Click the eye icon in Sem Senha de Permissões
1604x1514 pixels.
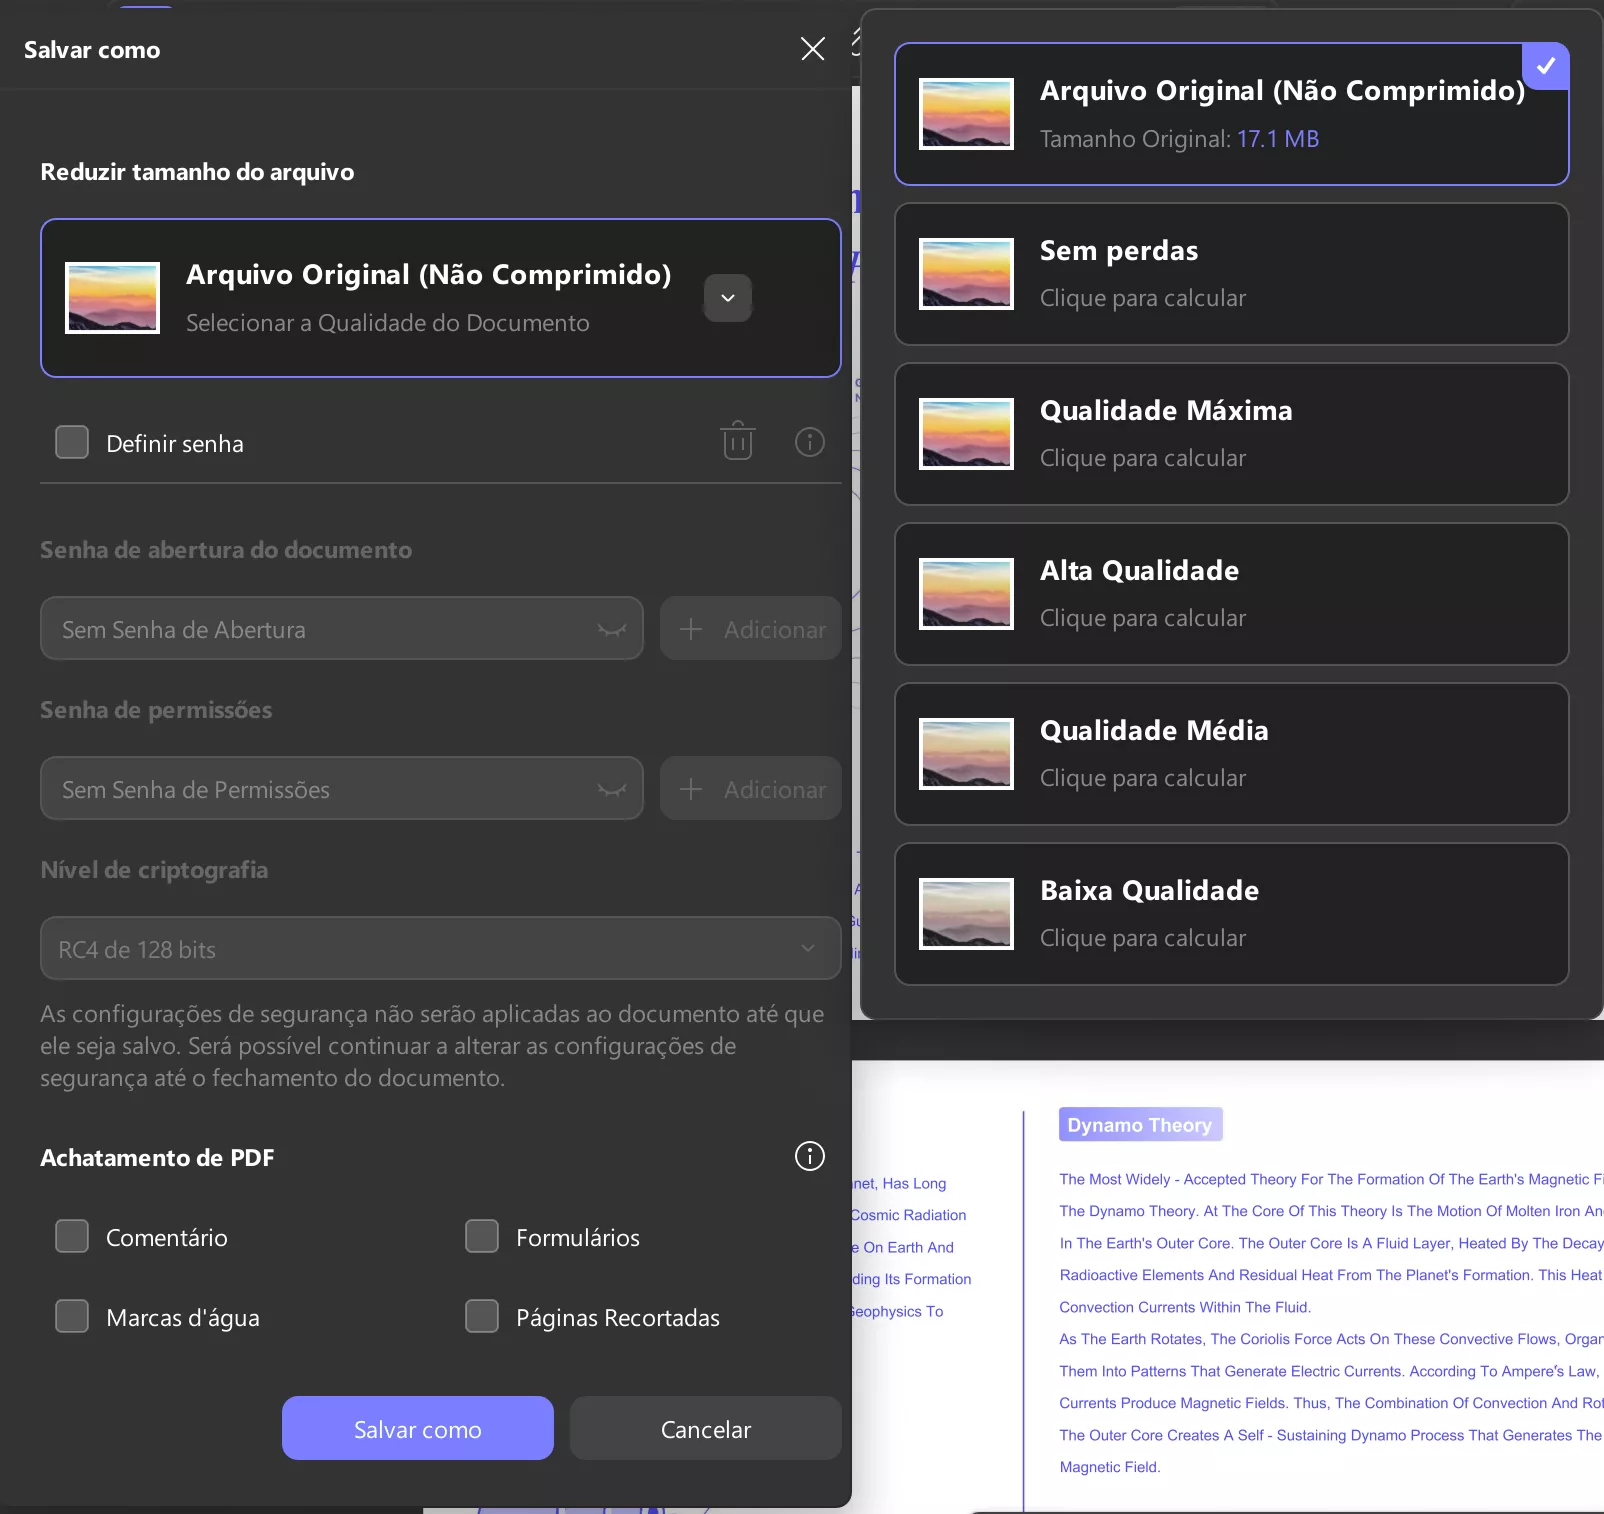click(612, 789)
